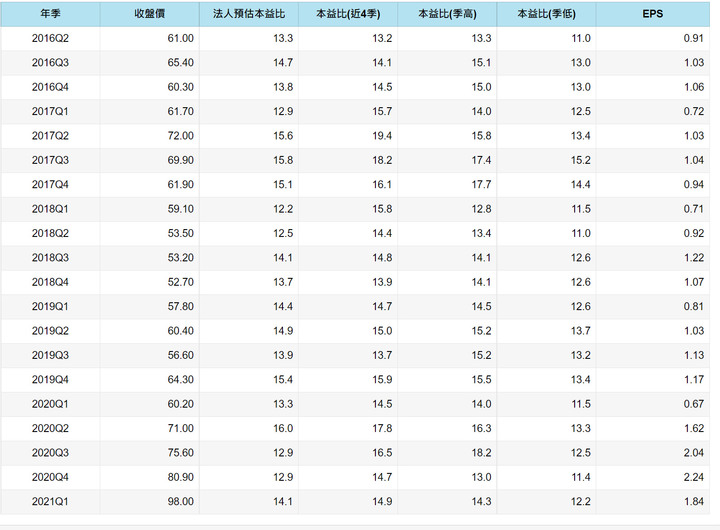Click the 本益比(近4季) header
The height and width of the screenshot is (530, 720).
click(x=348, y=15)
